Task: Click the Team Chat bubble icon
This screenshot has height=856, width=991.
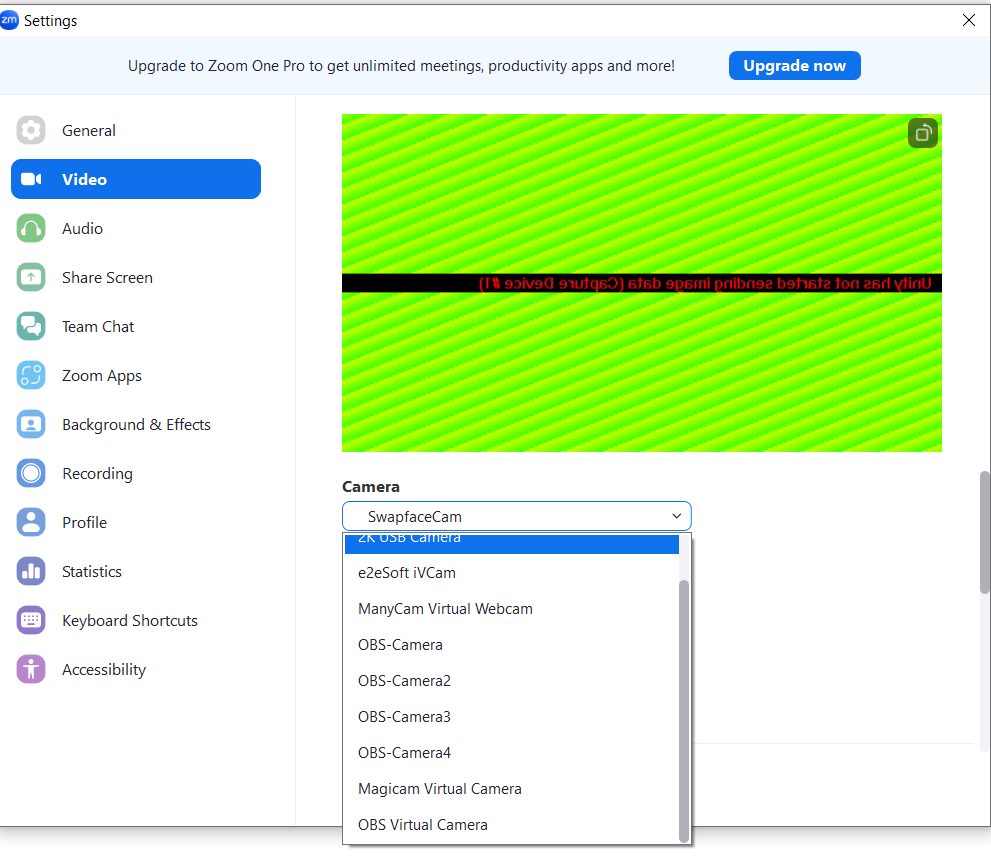Action: [31, 326]
